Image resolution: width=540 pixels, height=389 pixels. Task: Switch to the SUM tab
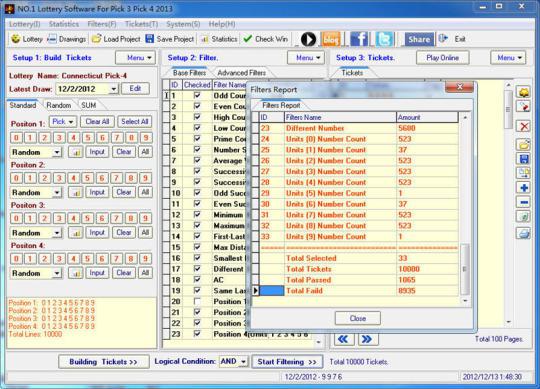89,105
